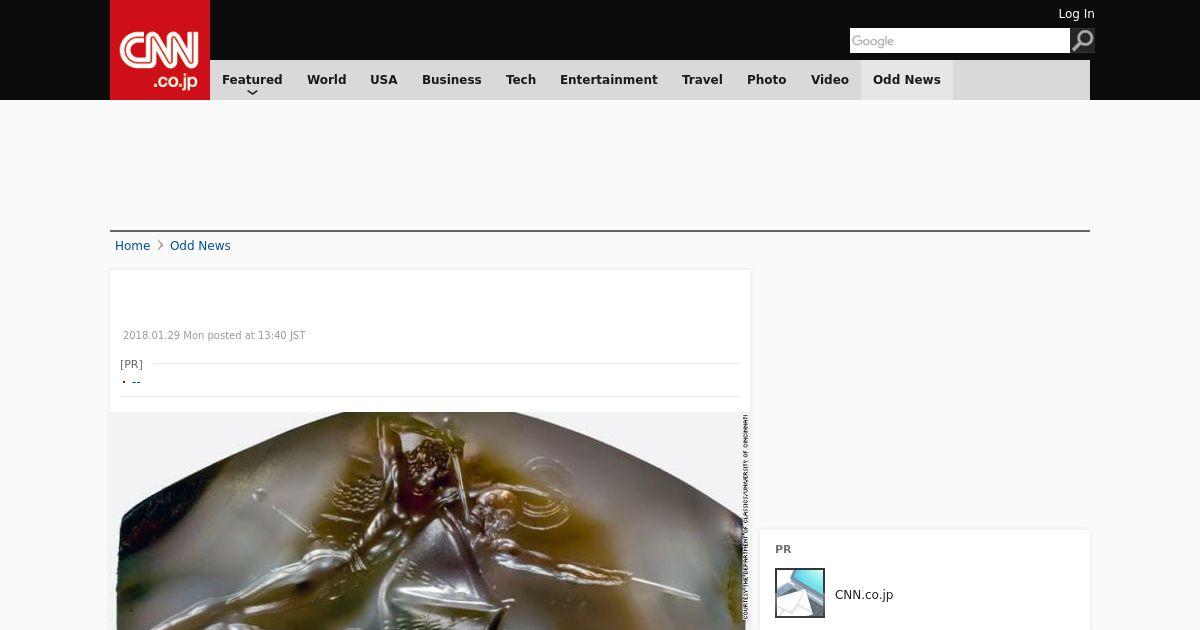The image size is (1200, 630).
Task: Open the CNN.co.jp PR link
Action: pyautogui.click(x=864, y=595)
